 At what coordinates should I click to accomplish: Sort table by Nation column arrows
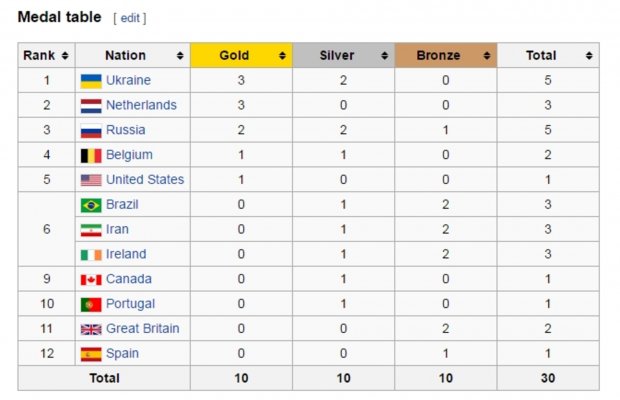click(x=180, y=56)
